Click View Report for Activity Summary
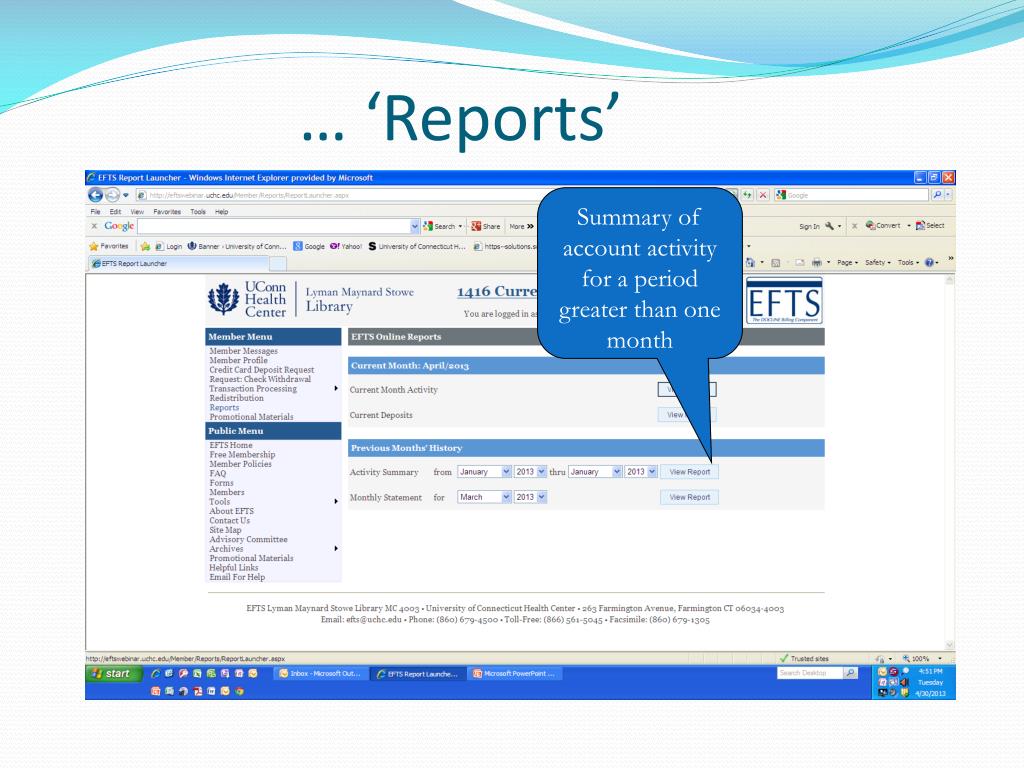Image resolution: width=1024 pixels, height=768 pixels. click(x=690, y=472)
